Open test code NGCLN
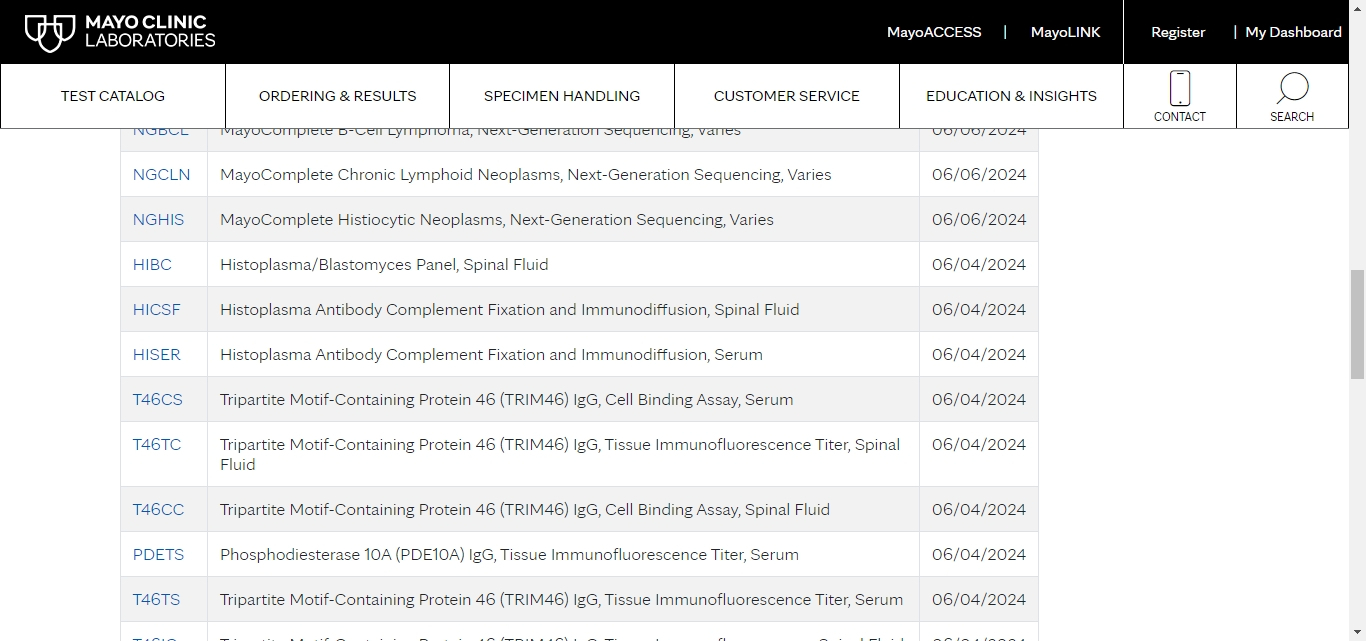1366x641 pixels. point(161,175)
